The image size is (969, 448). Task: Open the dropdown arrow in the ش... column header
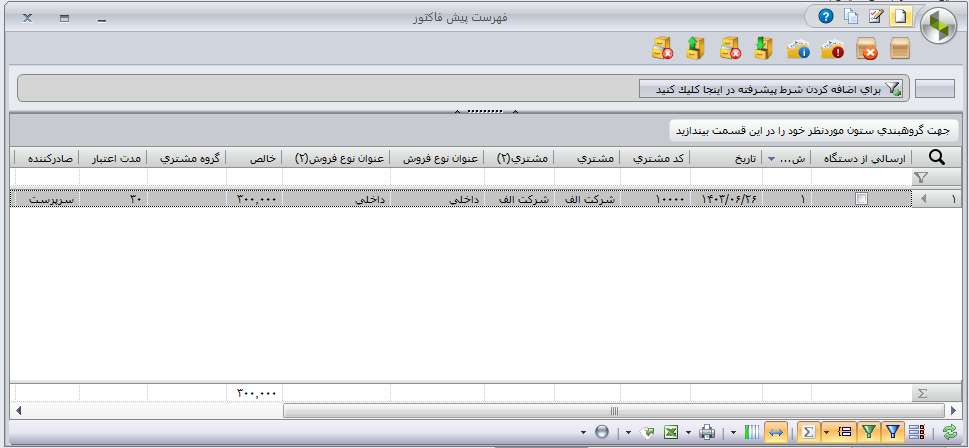tap(771, 159)
